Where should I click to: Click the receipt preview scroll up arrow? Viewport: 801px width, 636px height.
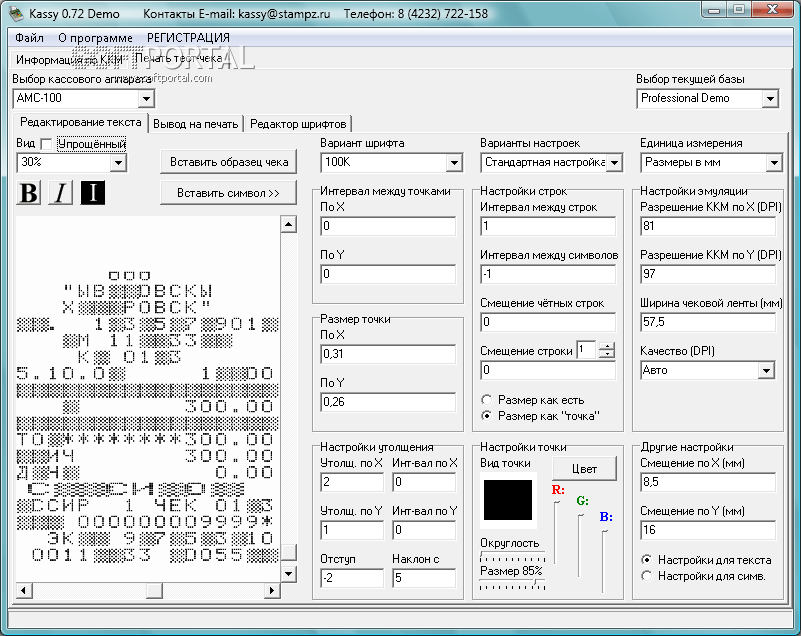coord(289,224)
